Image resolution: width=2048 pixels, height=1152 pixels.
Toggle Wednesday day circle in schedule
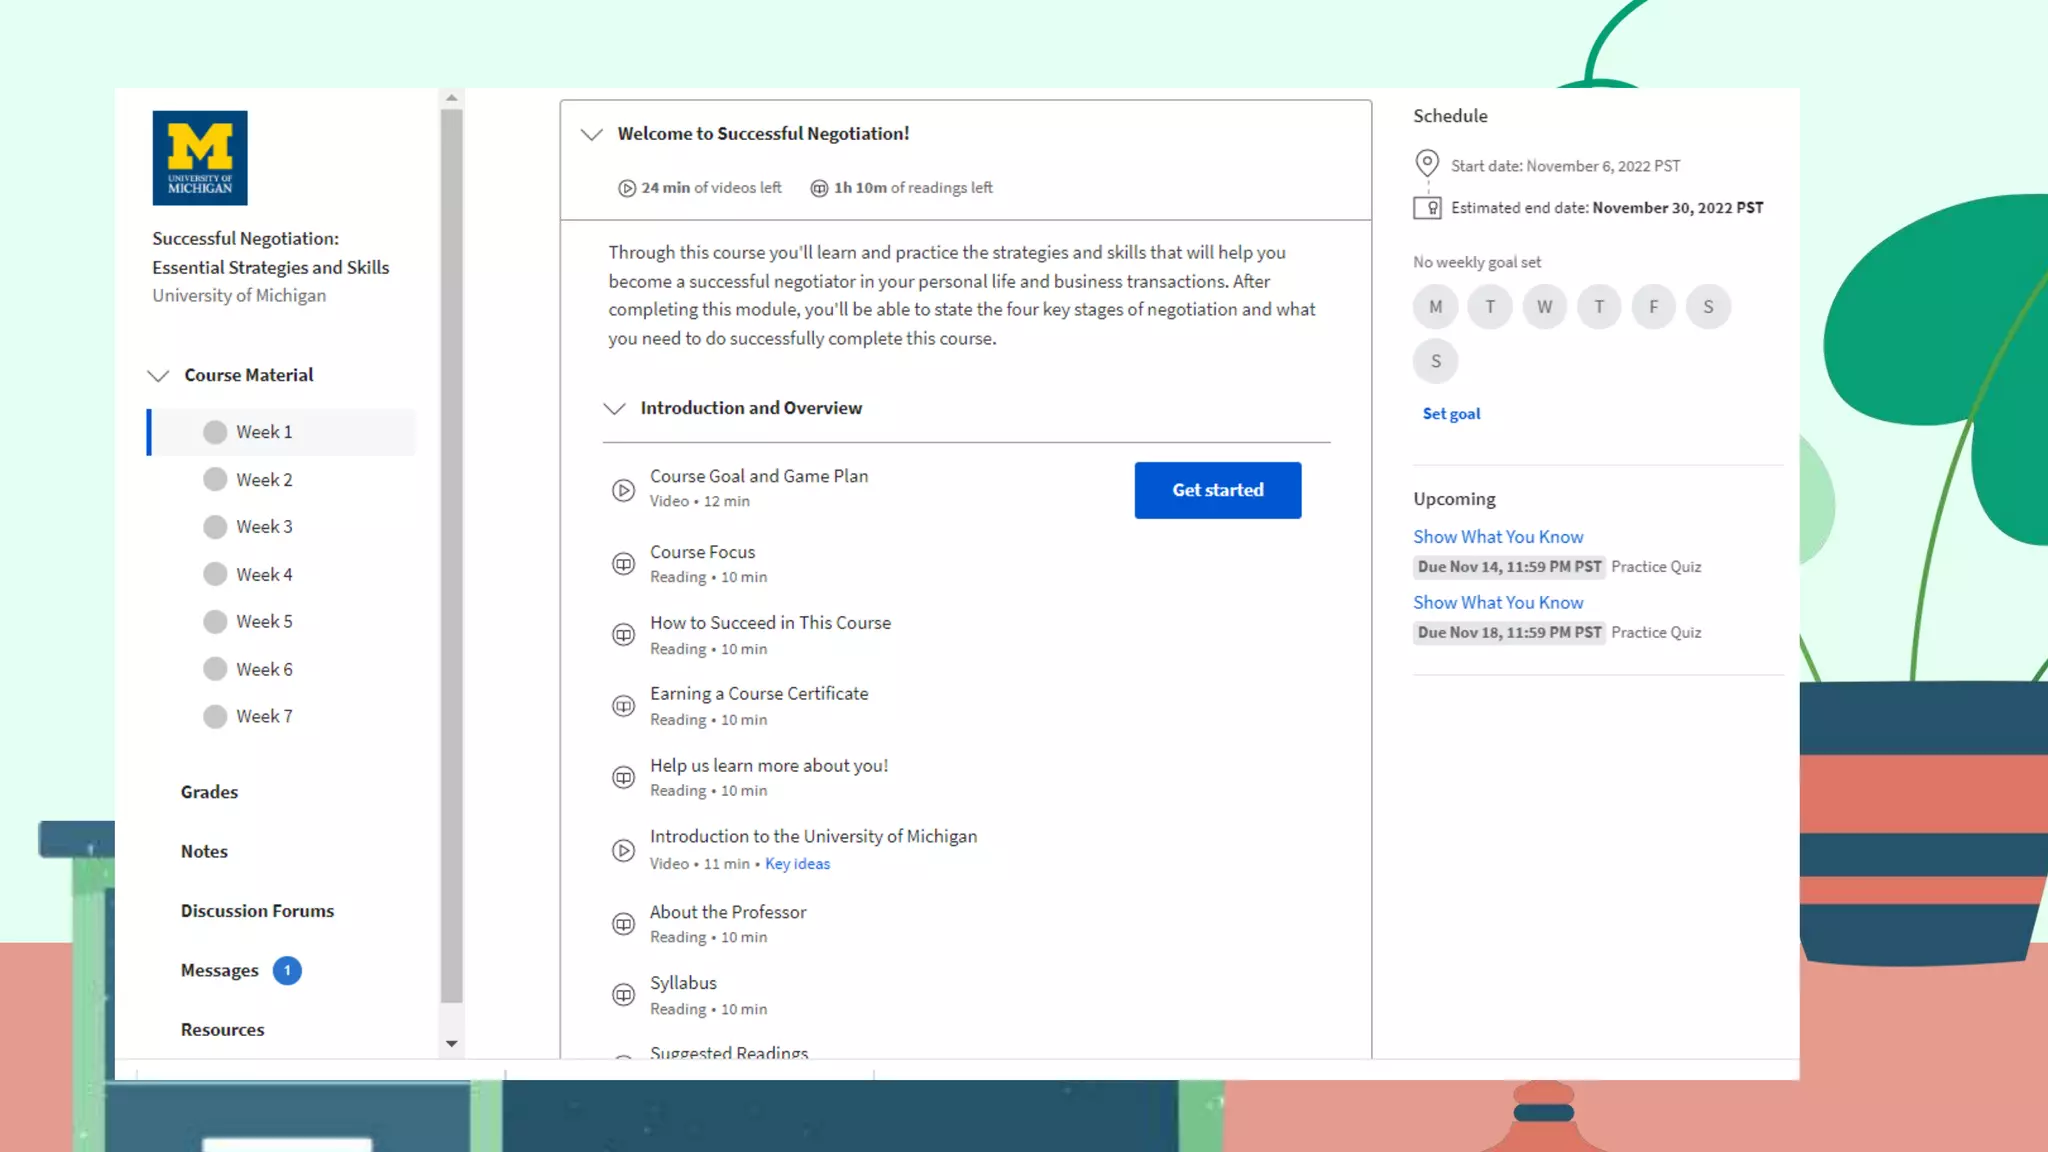point(1544,307)
